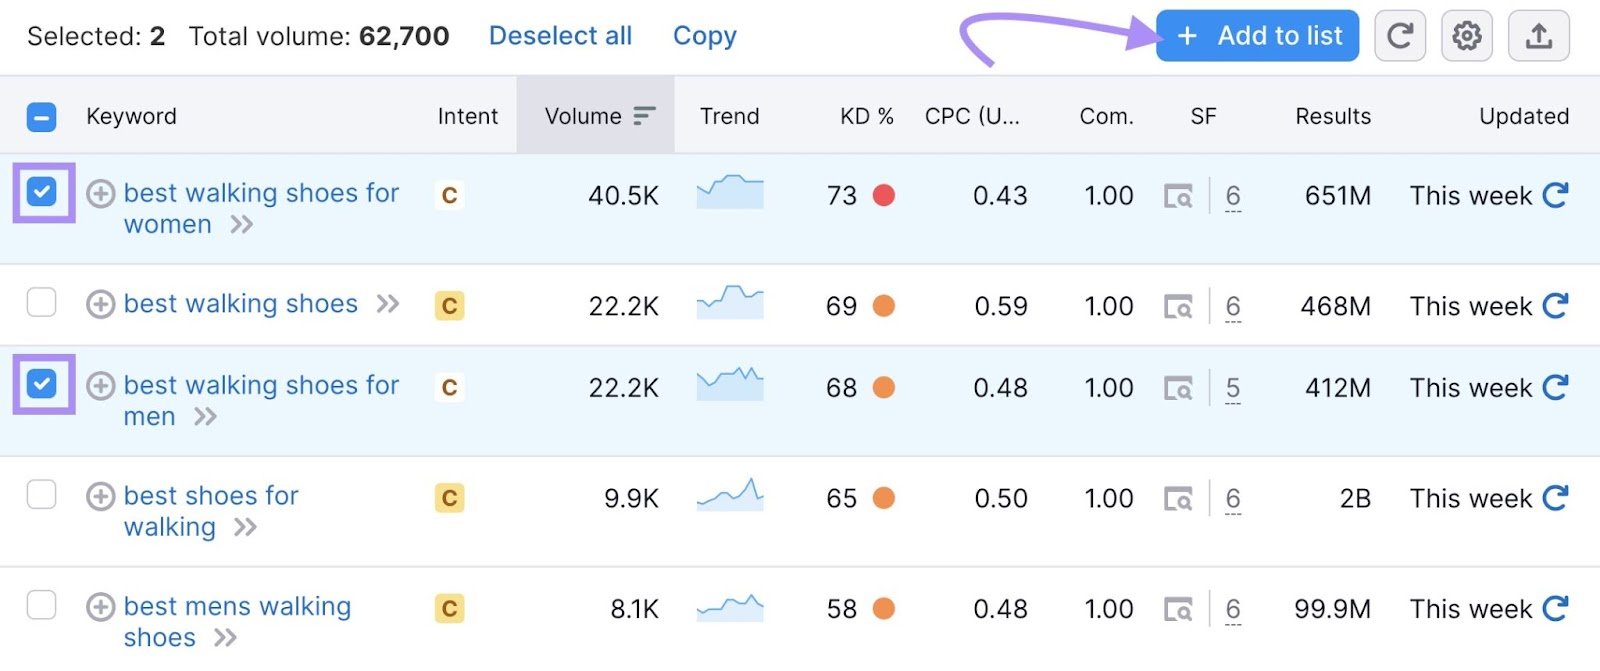The height and width of the screenshot is (671, 1600).
Task: Sort by Keyword column header
Action: tap(131, 116)
